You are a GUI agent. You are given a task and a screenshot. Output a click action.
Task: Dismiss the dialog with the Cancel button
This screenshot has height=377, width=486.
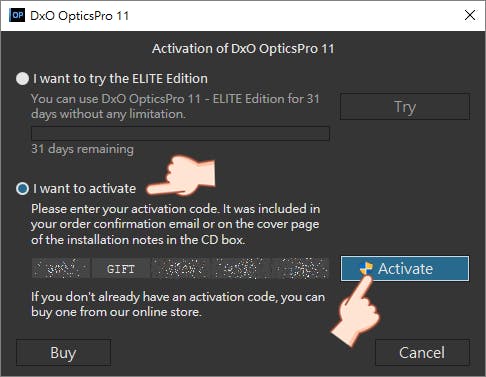coord(422,353)
